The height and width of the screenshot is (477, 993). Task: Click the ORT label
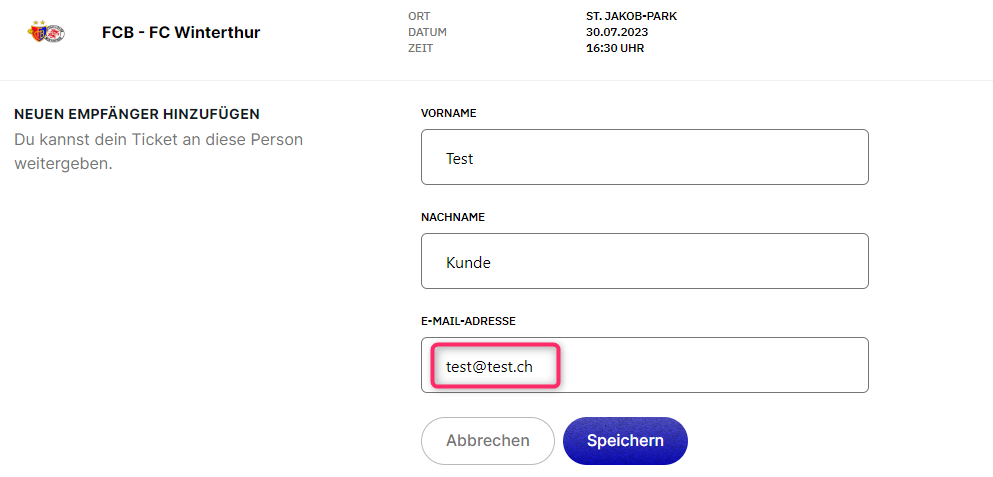(x=419, y=16)
